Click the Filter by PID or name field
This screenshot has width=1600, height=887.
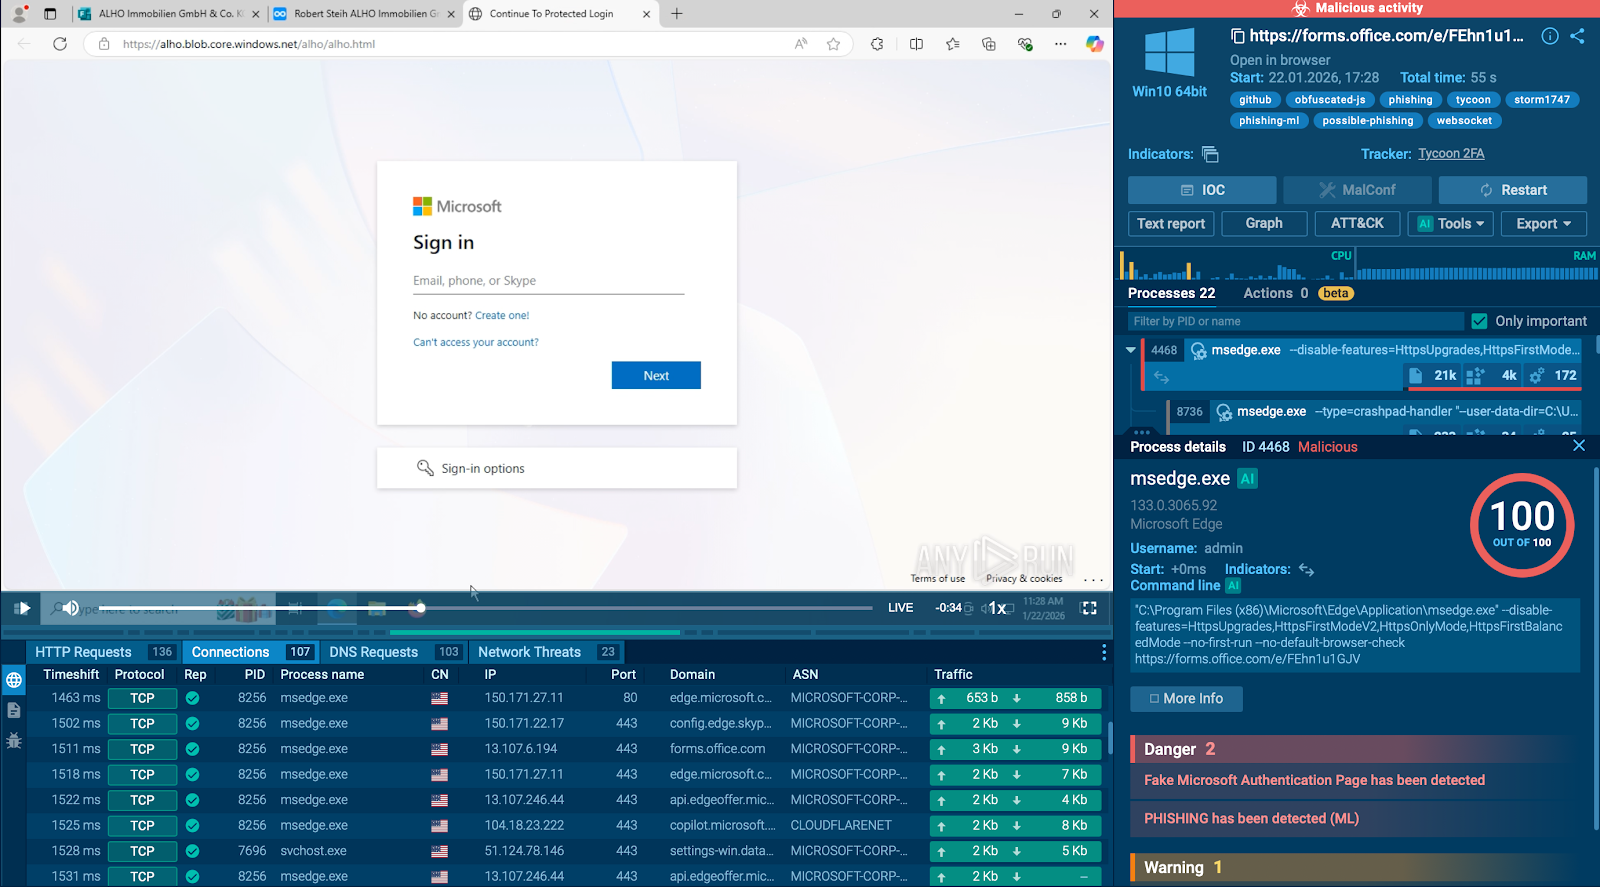[1295, 321]
